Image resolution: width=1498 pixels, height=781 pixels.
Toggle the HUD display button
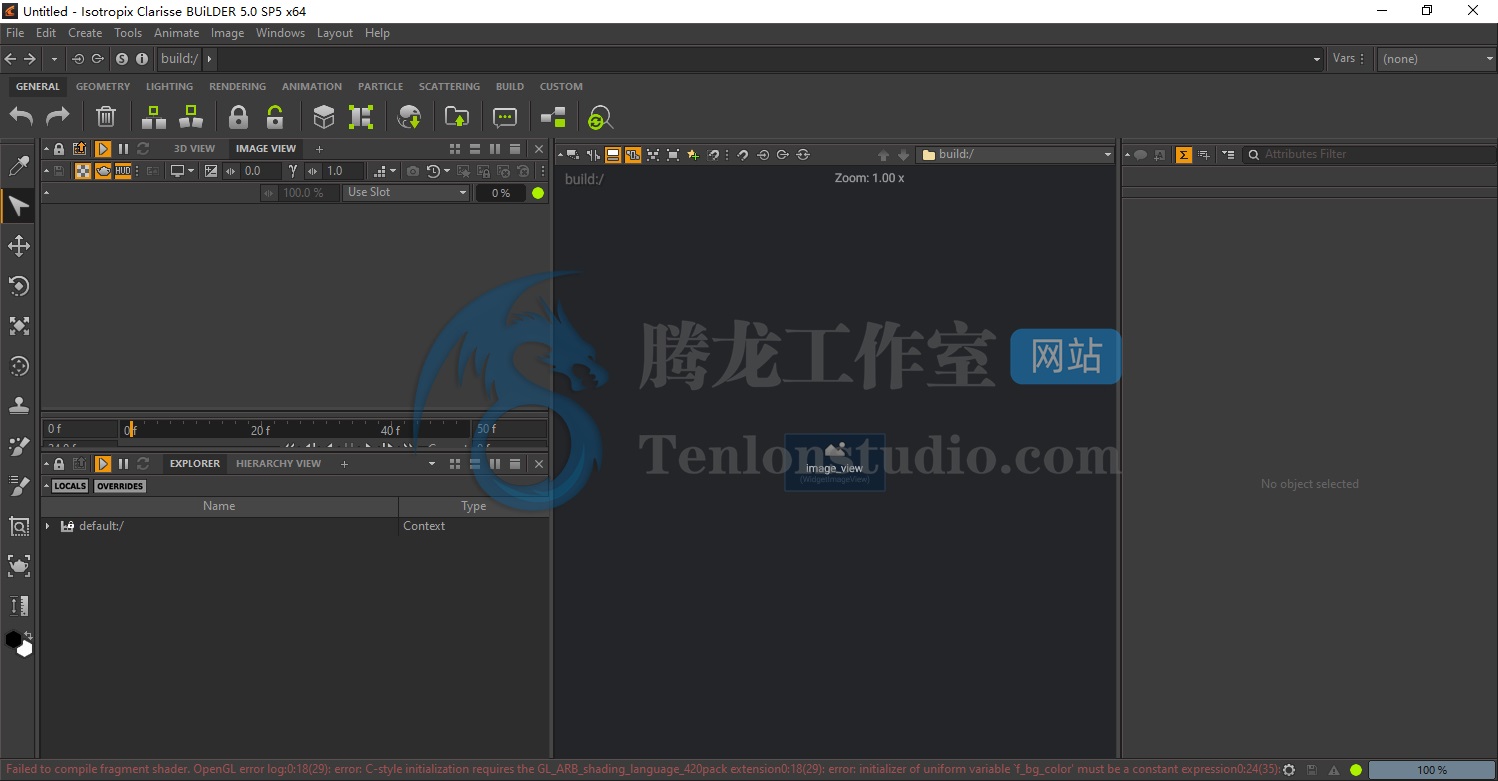(123, 171)
